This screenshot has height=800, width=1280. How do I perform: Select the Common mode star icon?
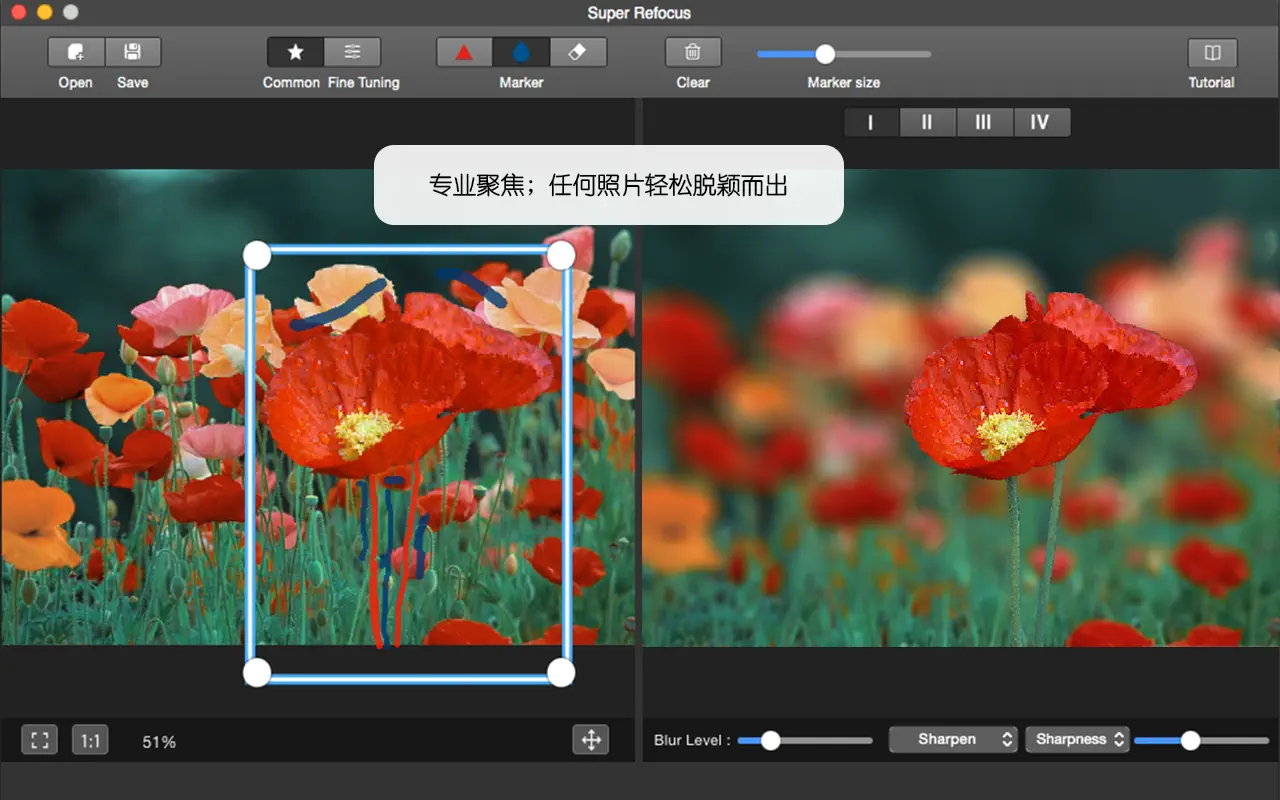tap(294, 51)
